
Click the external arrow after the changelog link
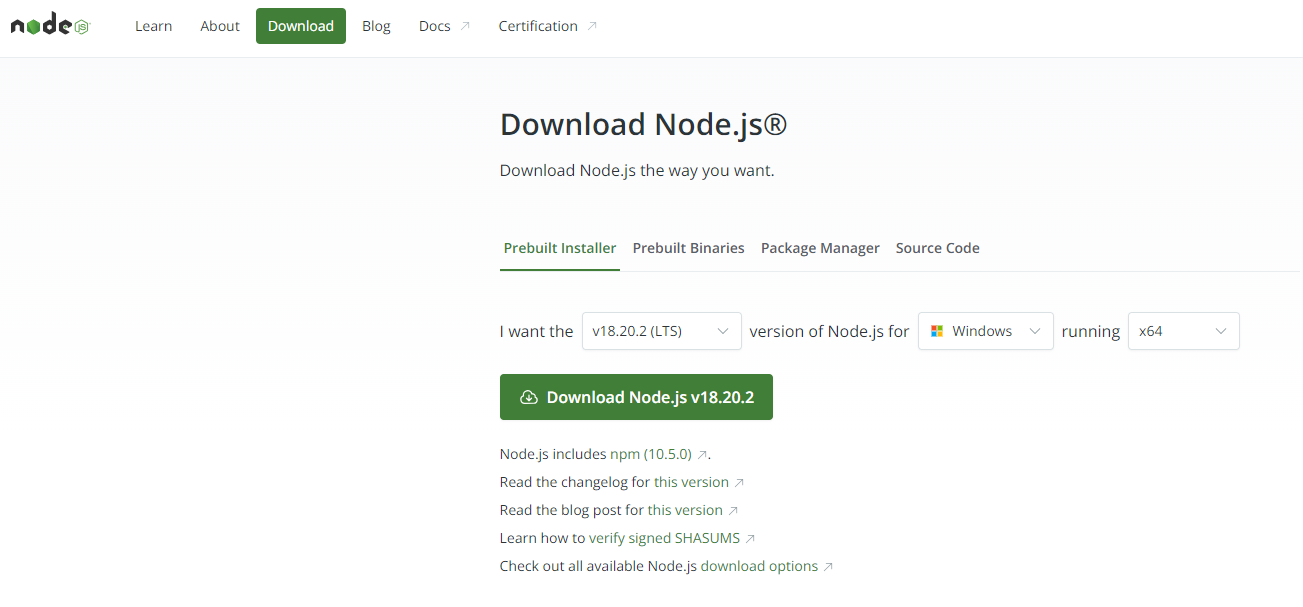[739, 482]
